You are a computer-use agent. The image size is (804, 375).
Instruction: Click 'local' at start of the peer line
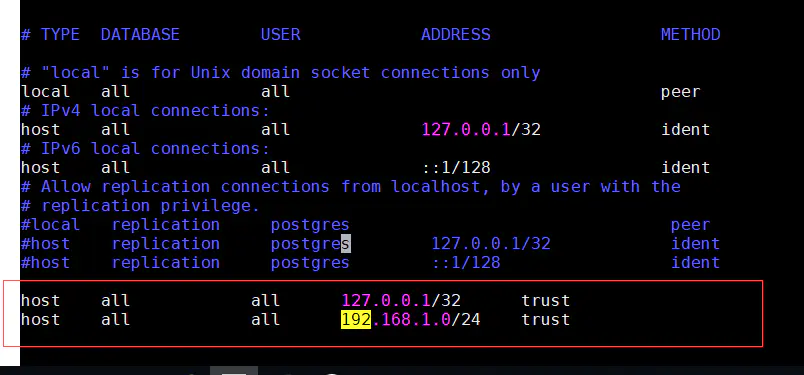[45, 92]
